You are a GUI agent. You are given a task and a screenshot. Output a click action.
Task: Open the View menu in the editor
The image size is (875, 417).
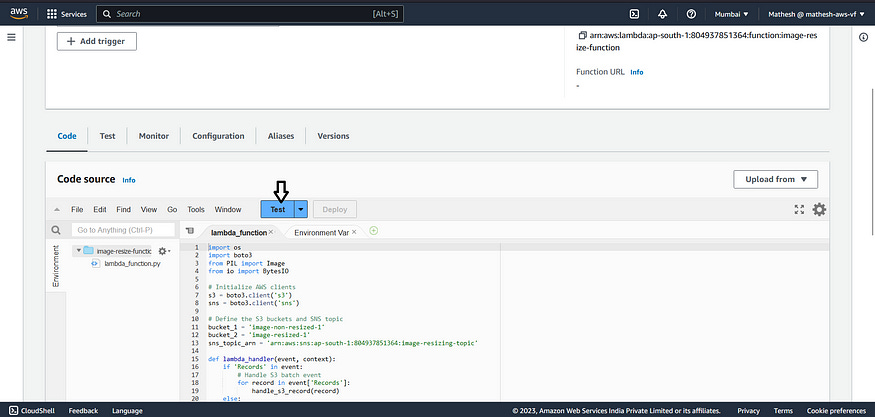(x=149, y=209)
